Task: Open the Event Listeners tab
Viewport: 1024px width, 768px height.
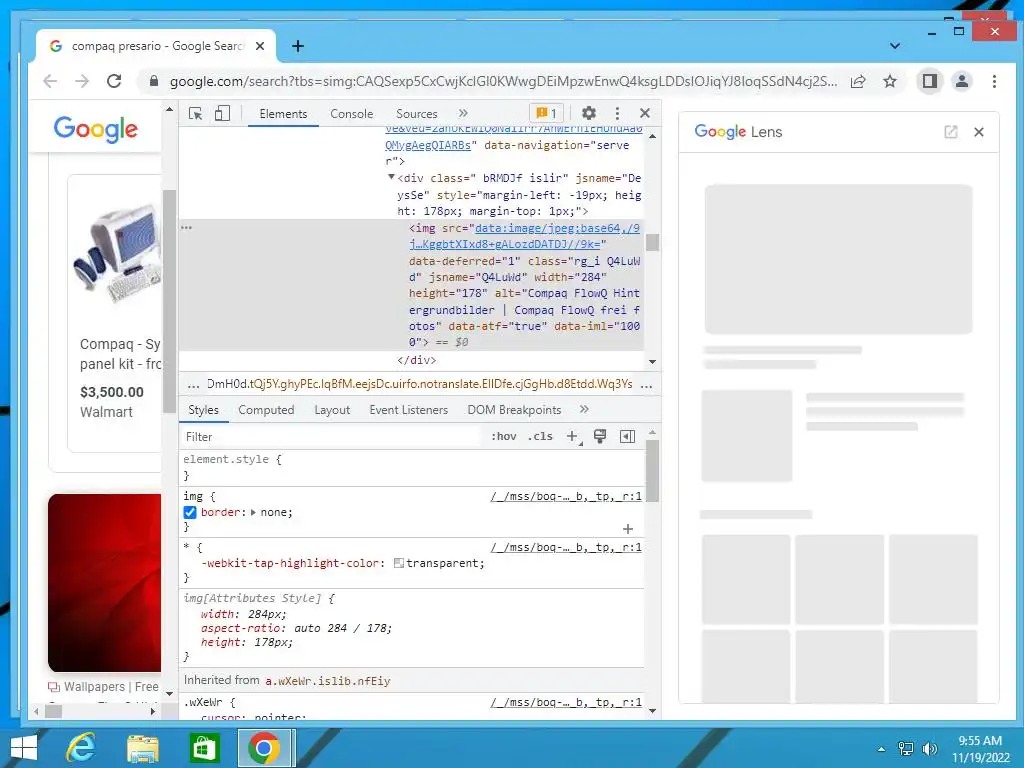Action: point(409,409)
